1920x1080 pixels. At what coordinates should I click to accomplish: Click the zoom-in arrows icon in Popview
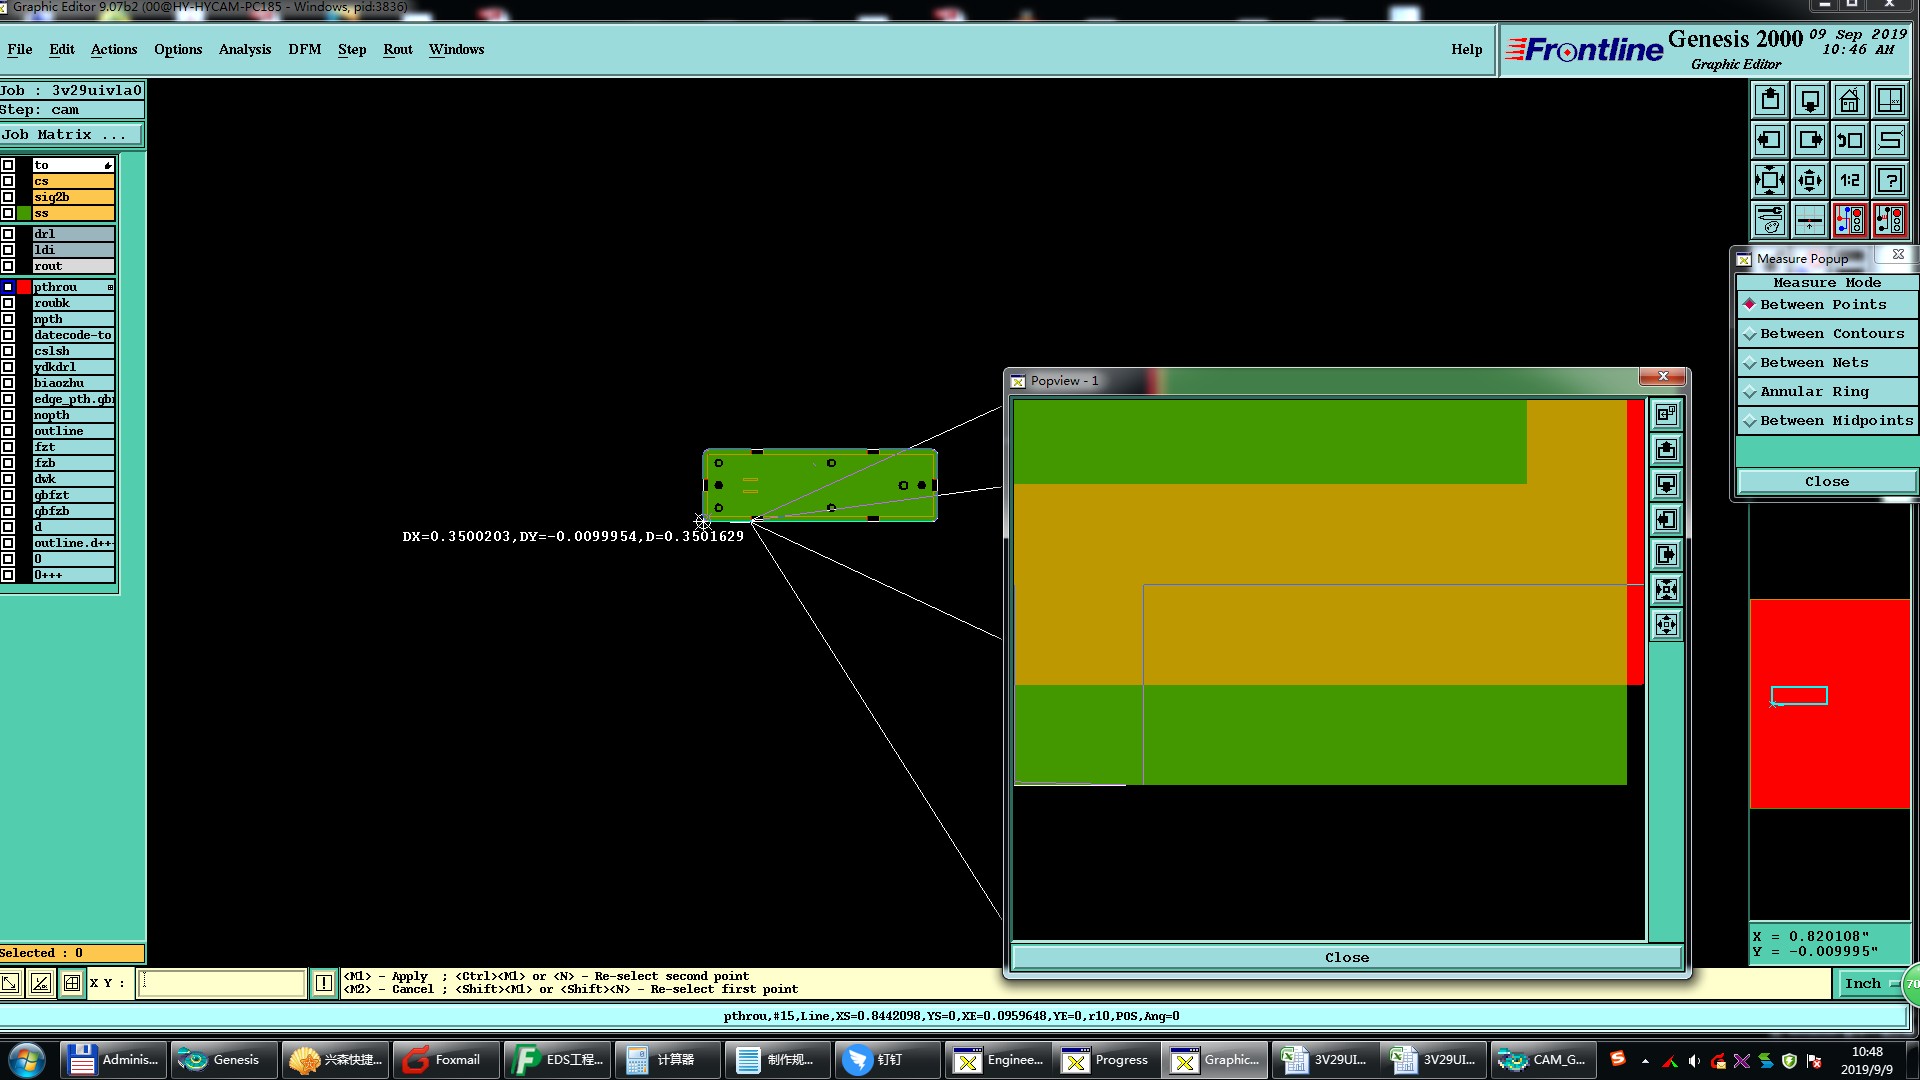pos(1666,589)
